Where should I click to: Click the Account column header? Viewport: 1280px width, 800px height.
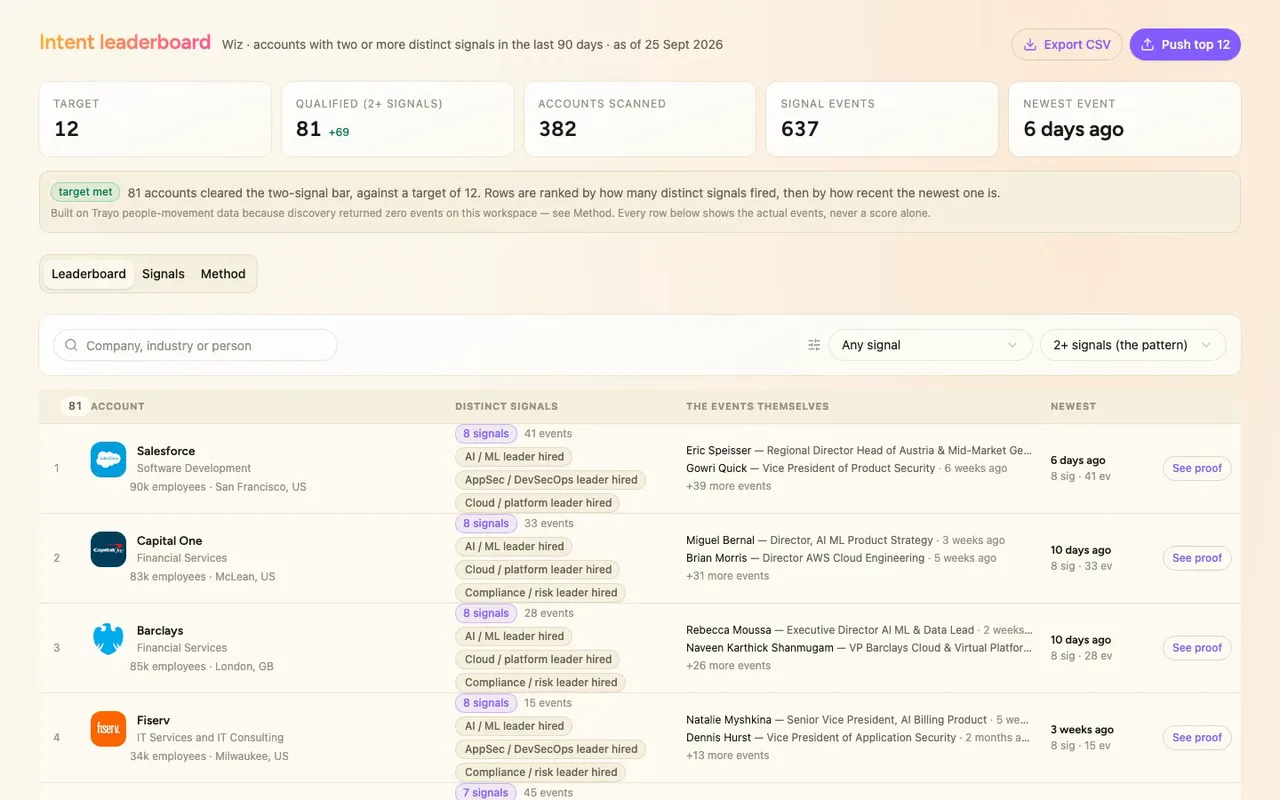pos(117,407)
